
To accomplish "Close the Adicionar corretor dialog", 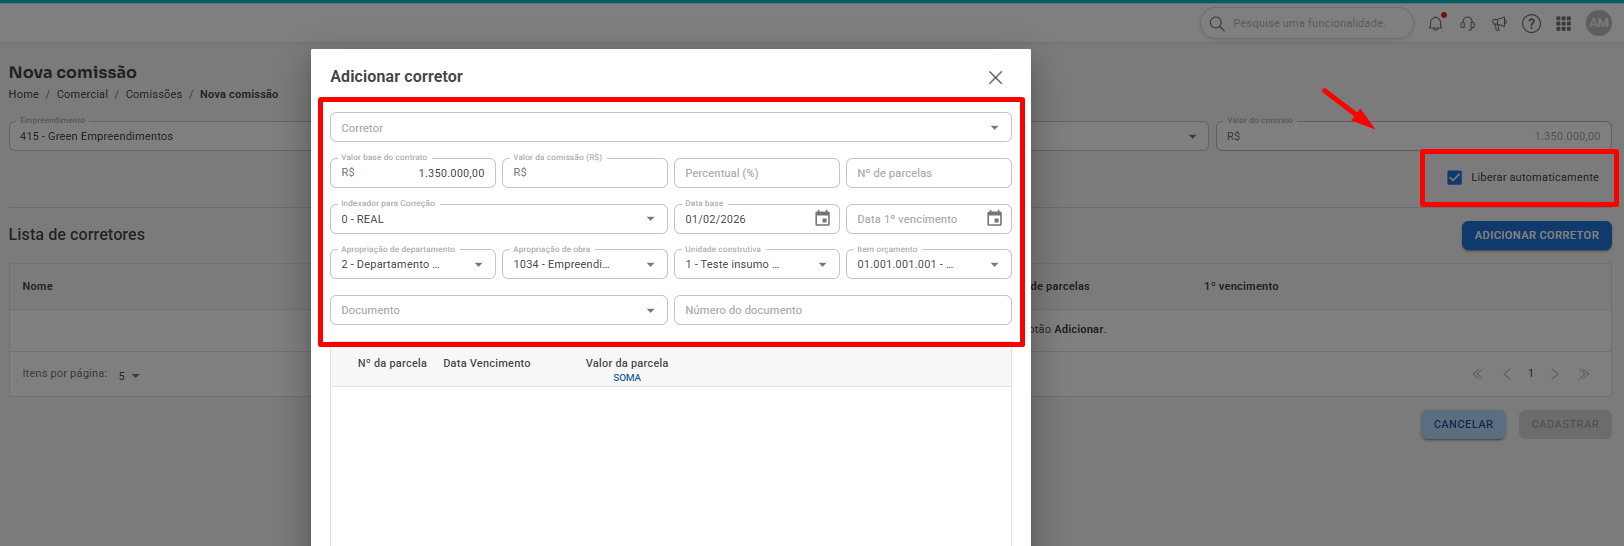I will (995, 77).
